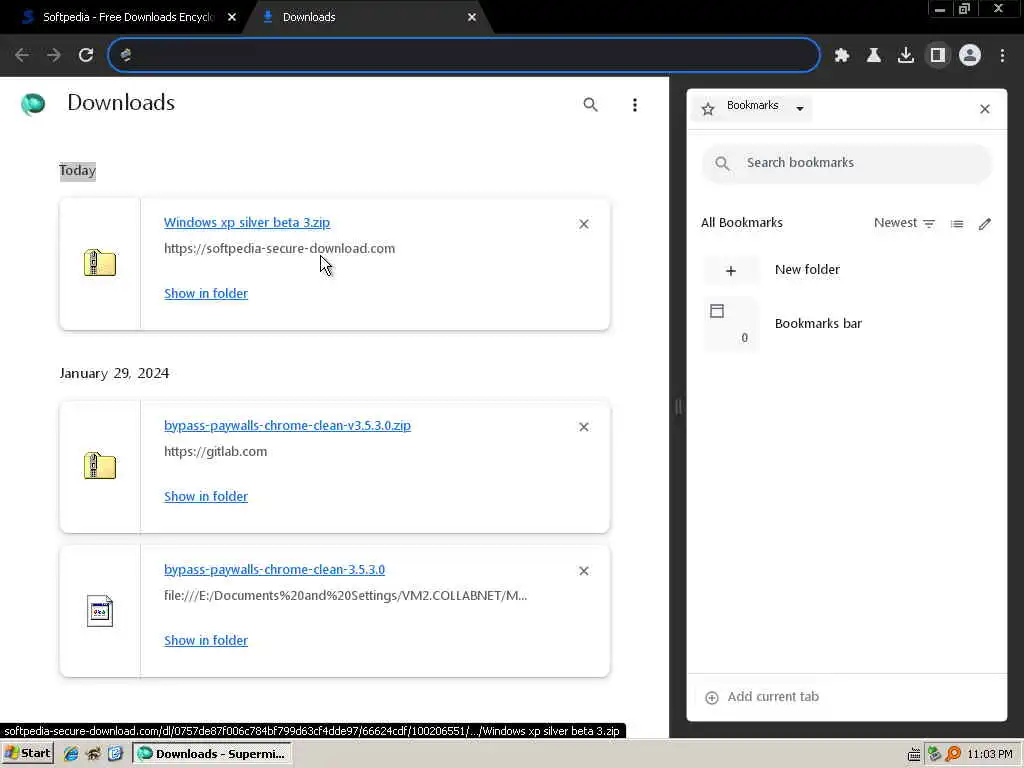
Task: Go back using the browser back arrow
Action: click(22, 55)
